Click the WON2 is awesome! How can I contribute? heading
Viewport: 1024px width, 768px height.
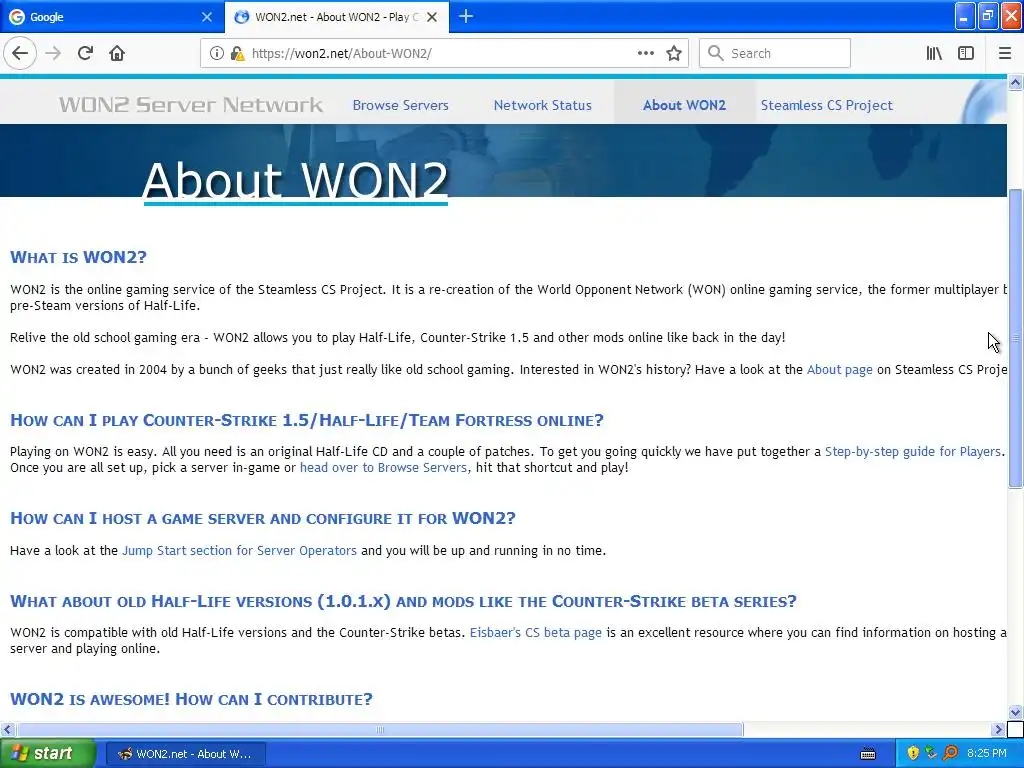tap(191, 699)
